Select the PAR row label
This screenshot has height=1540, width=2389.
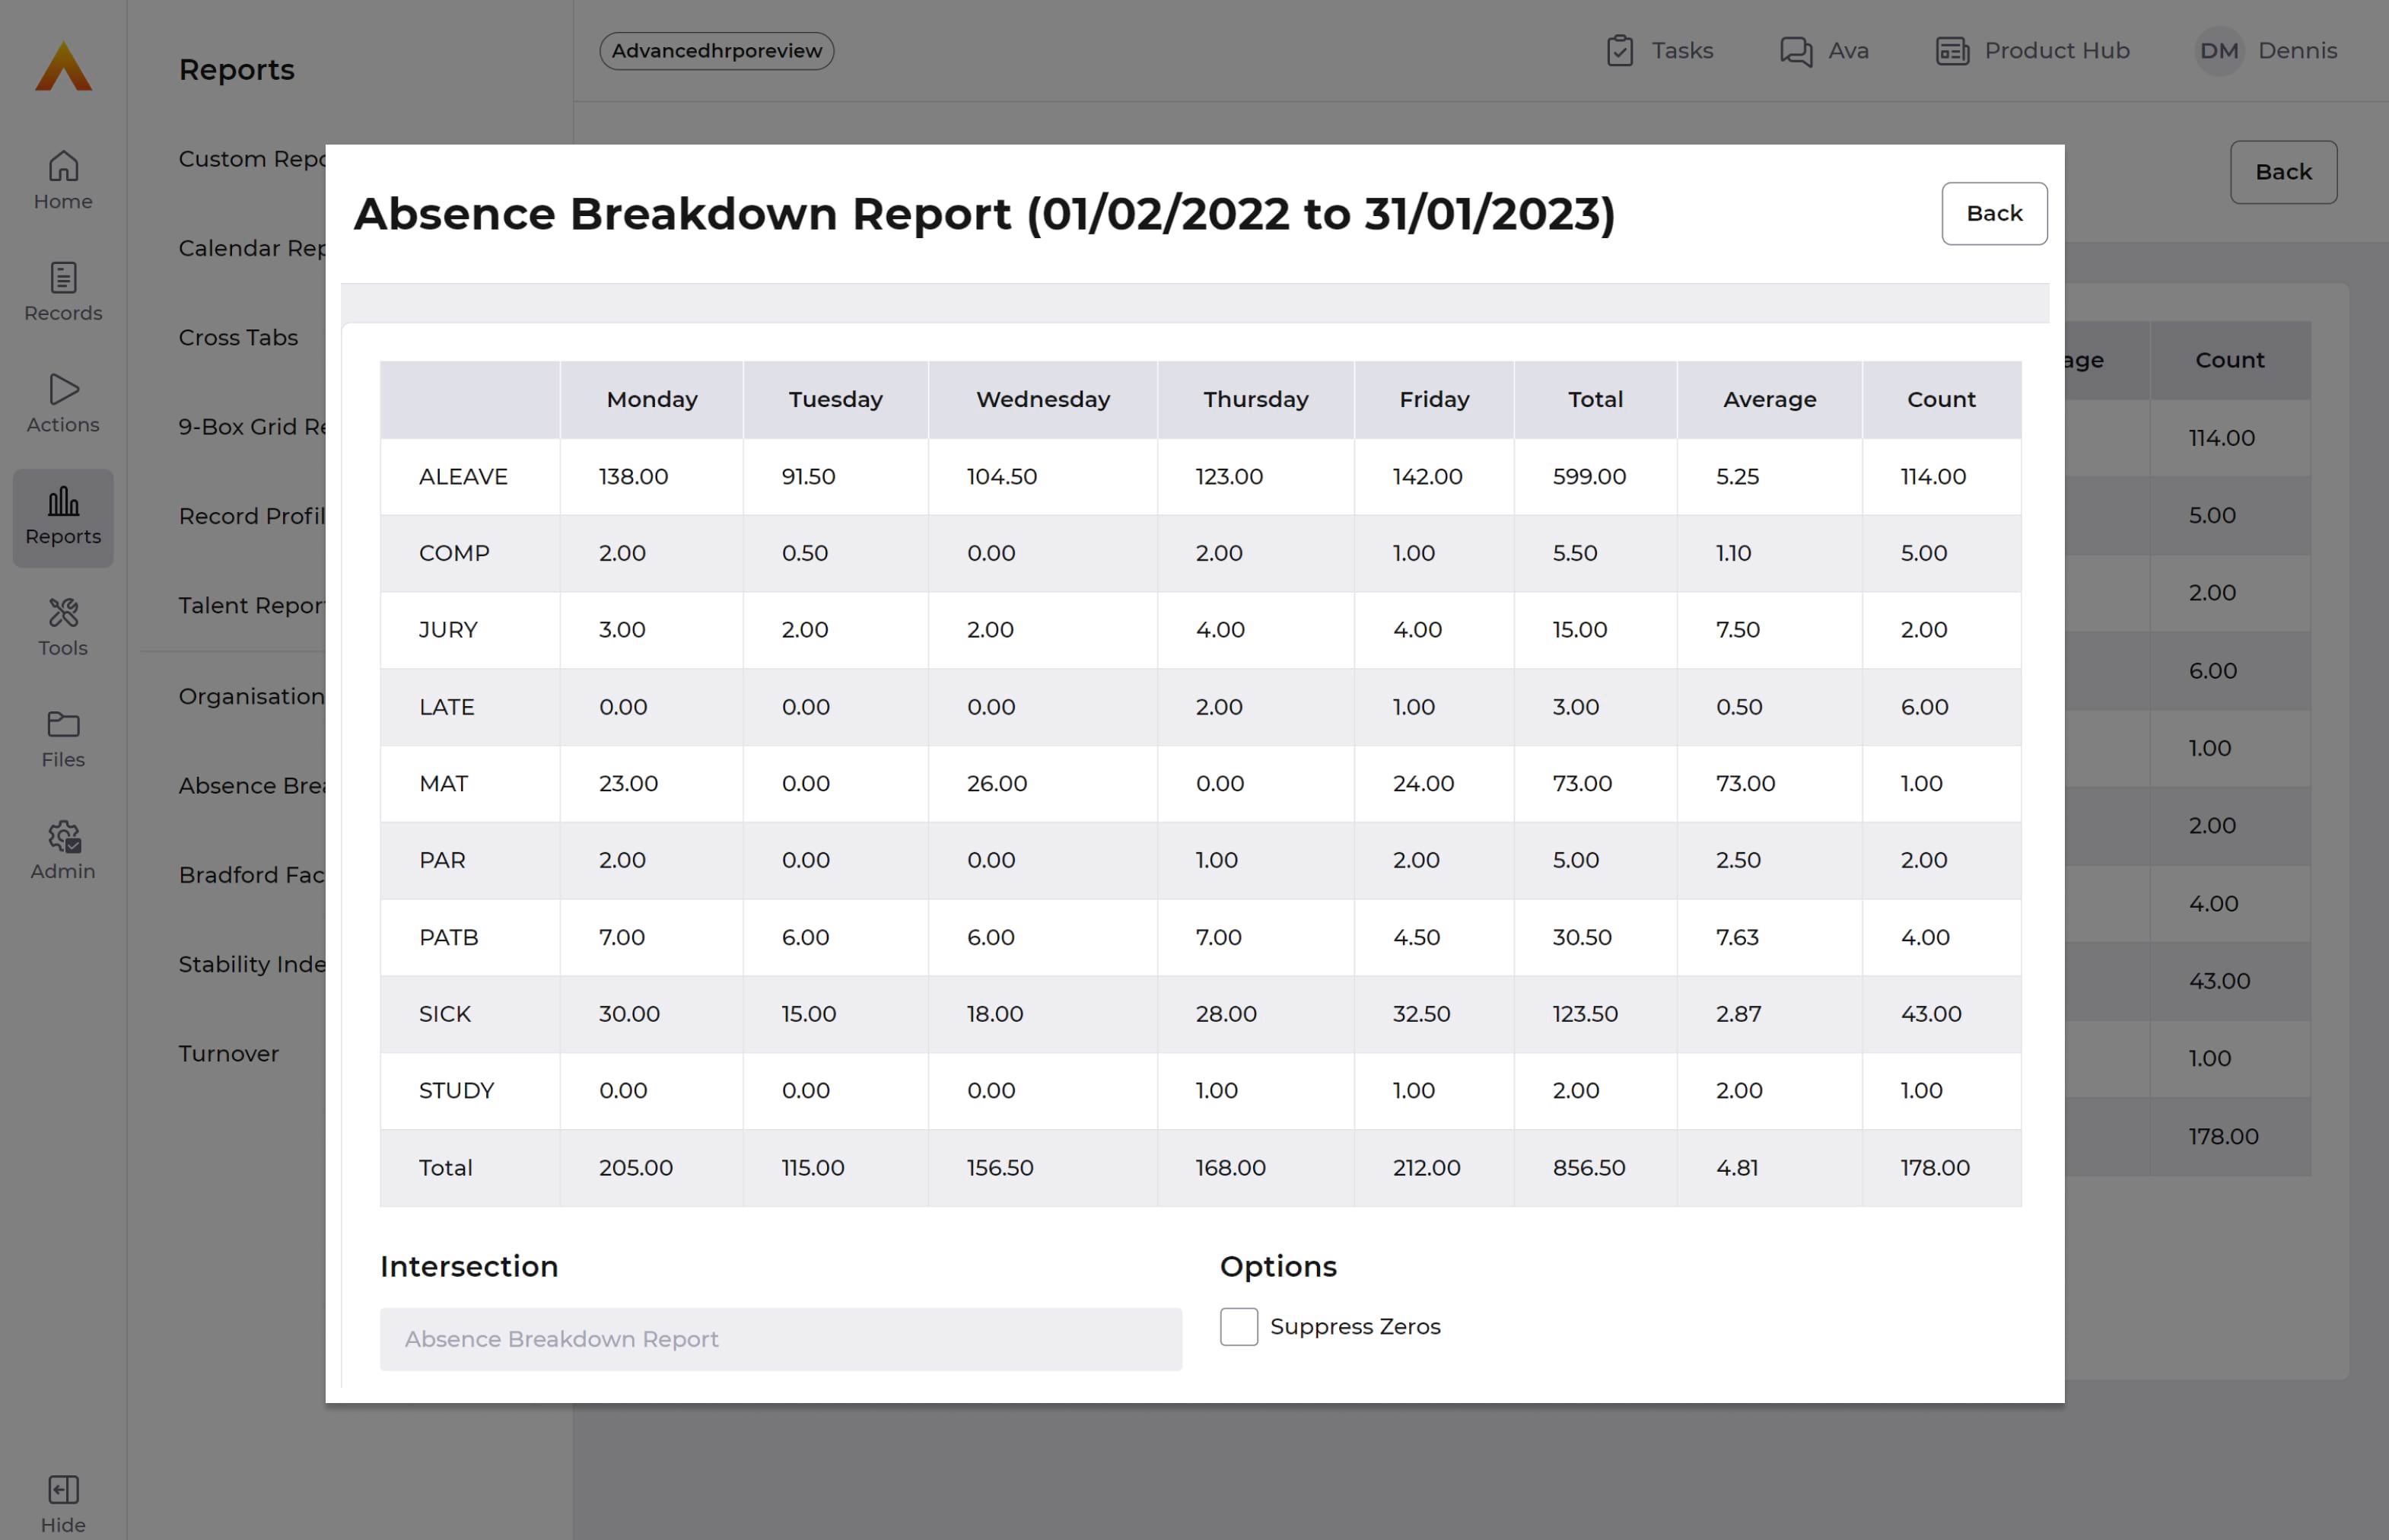[442, 860]
